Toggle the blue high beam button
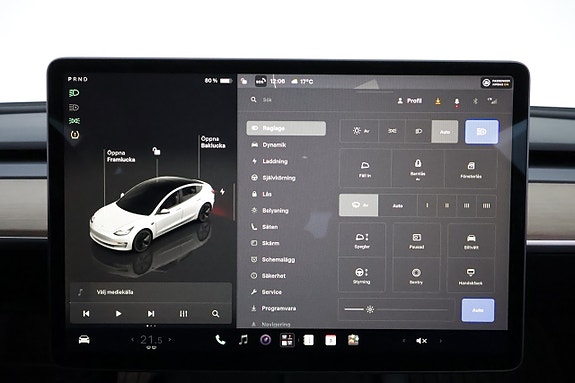The width and height of the screenshot is (575, 383). (481, 132)
